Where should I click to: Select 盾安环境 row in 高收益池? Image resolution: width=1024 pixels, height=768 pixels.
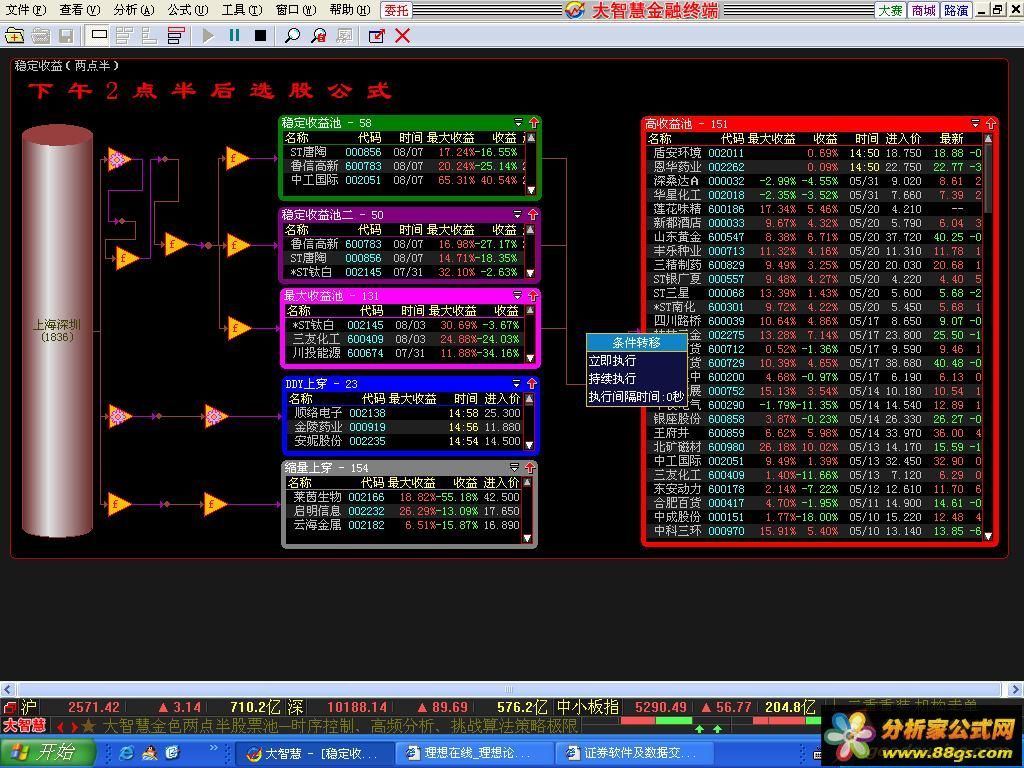point(814,153)
